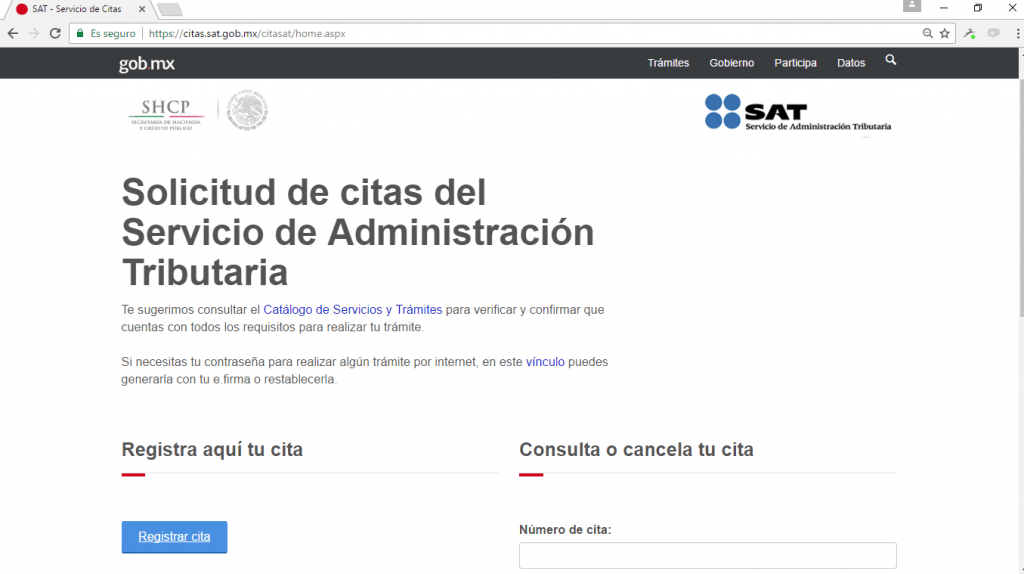Click the SAT logo
The image size is (1024, 574).
[x=797, y=112]
